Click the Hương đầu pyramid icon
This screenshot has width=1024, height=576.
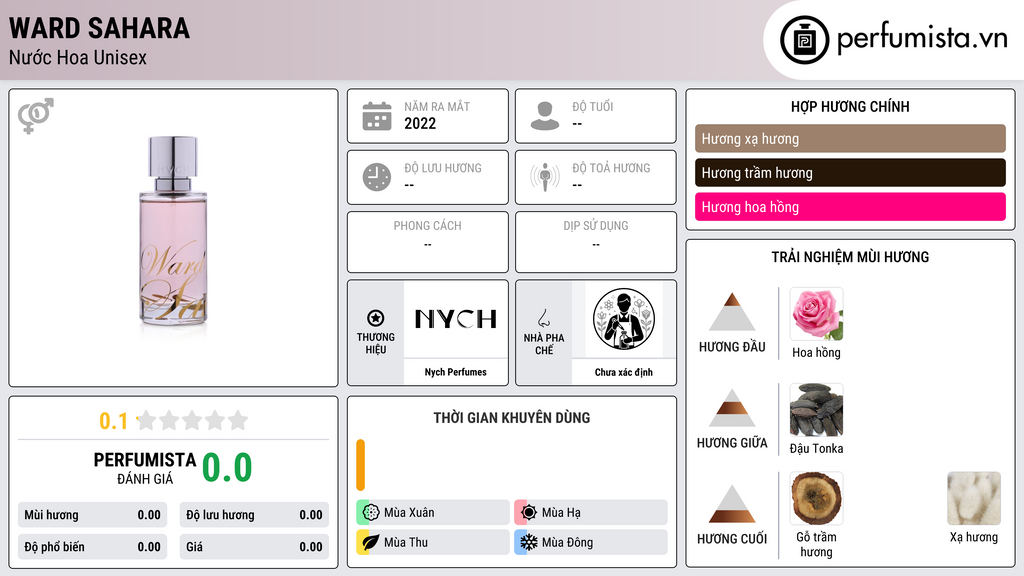click(732, 312)
